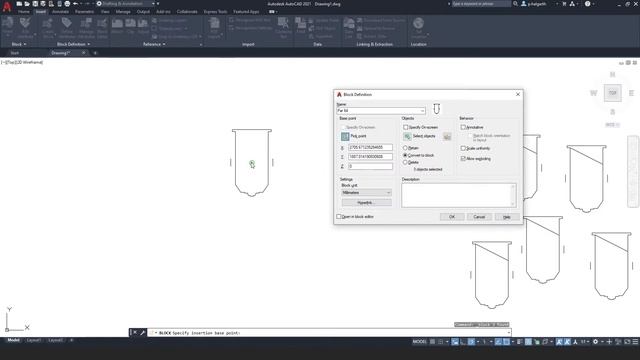The height and width of the screenshot is (360, 640).
Task: Click the customization menu icon in status bar
Action: (x=635, y=342)
